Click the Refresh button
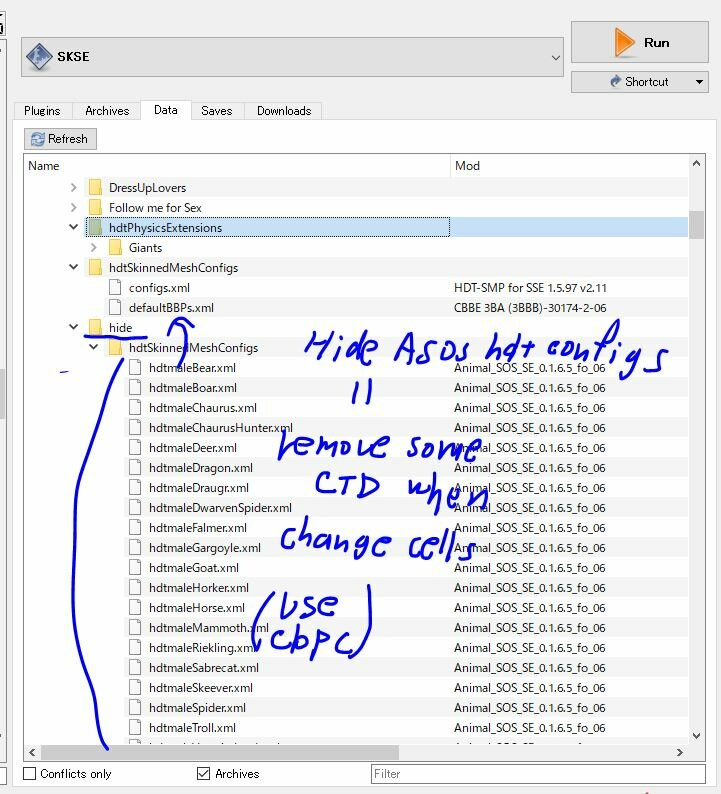 click(x=60, y=139)
